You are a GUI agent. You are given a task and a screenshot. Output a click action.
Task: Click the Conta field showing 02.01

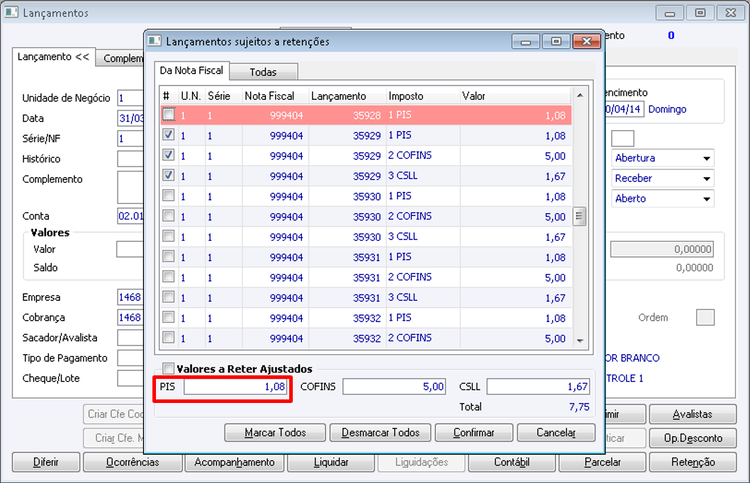point(130,216)
